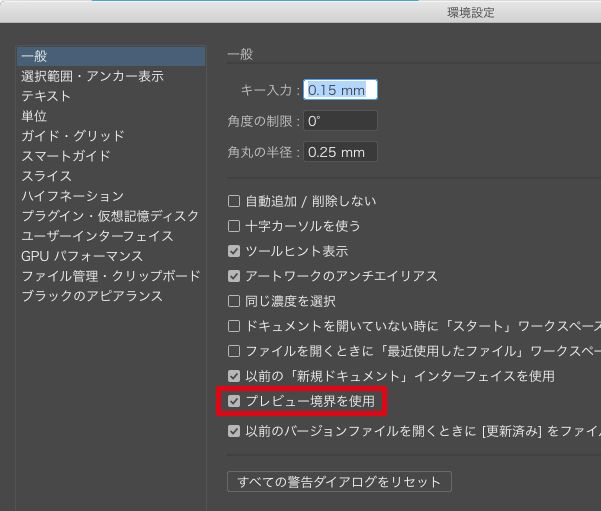Open ブラックのアピアランス preferences
The width and height of the screenshot is (601, 511).
point(92,296)
